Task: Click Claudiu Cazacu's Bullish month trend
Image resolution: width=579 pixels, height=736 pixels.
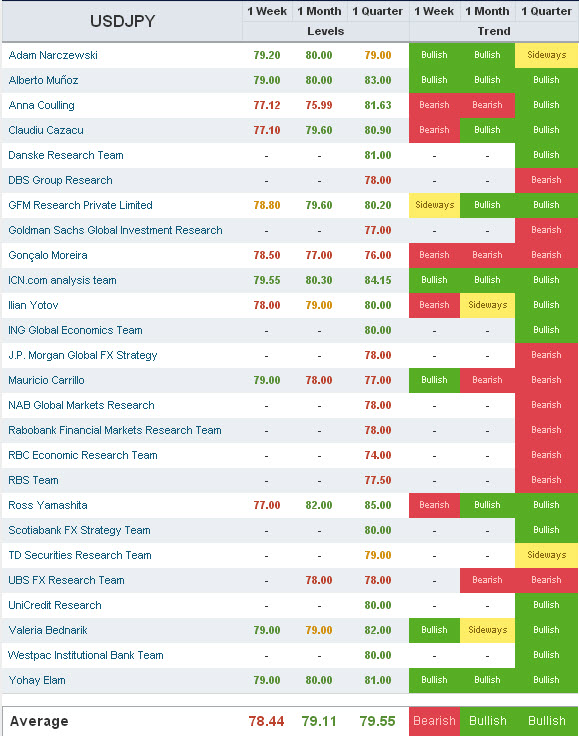Action: coord(488,130)
